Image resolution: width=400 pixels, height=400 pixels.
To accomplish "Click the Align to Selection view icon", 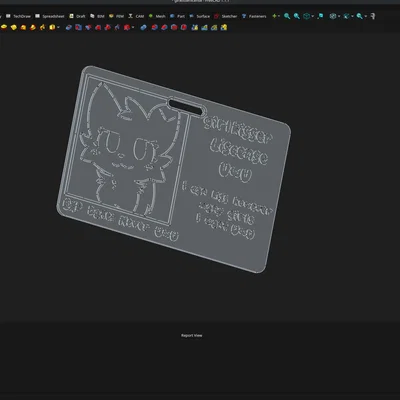I will tap(320, 16).
